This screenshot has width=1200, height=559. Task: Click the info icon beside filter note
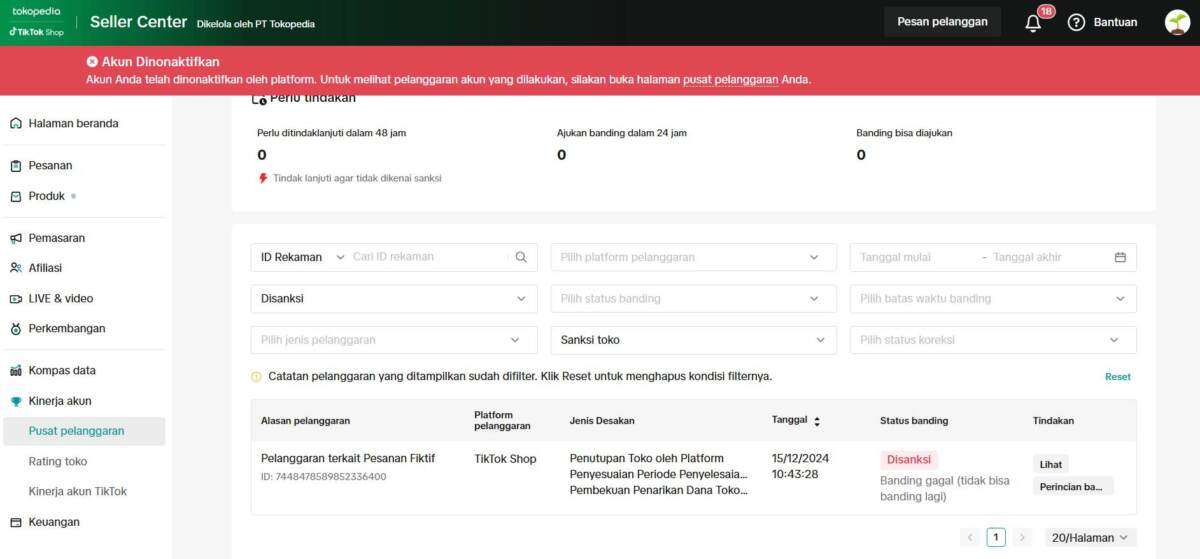pos(256,377)
